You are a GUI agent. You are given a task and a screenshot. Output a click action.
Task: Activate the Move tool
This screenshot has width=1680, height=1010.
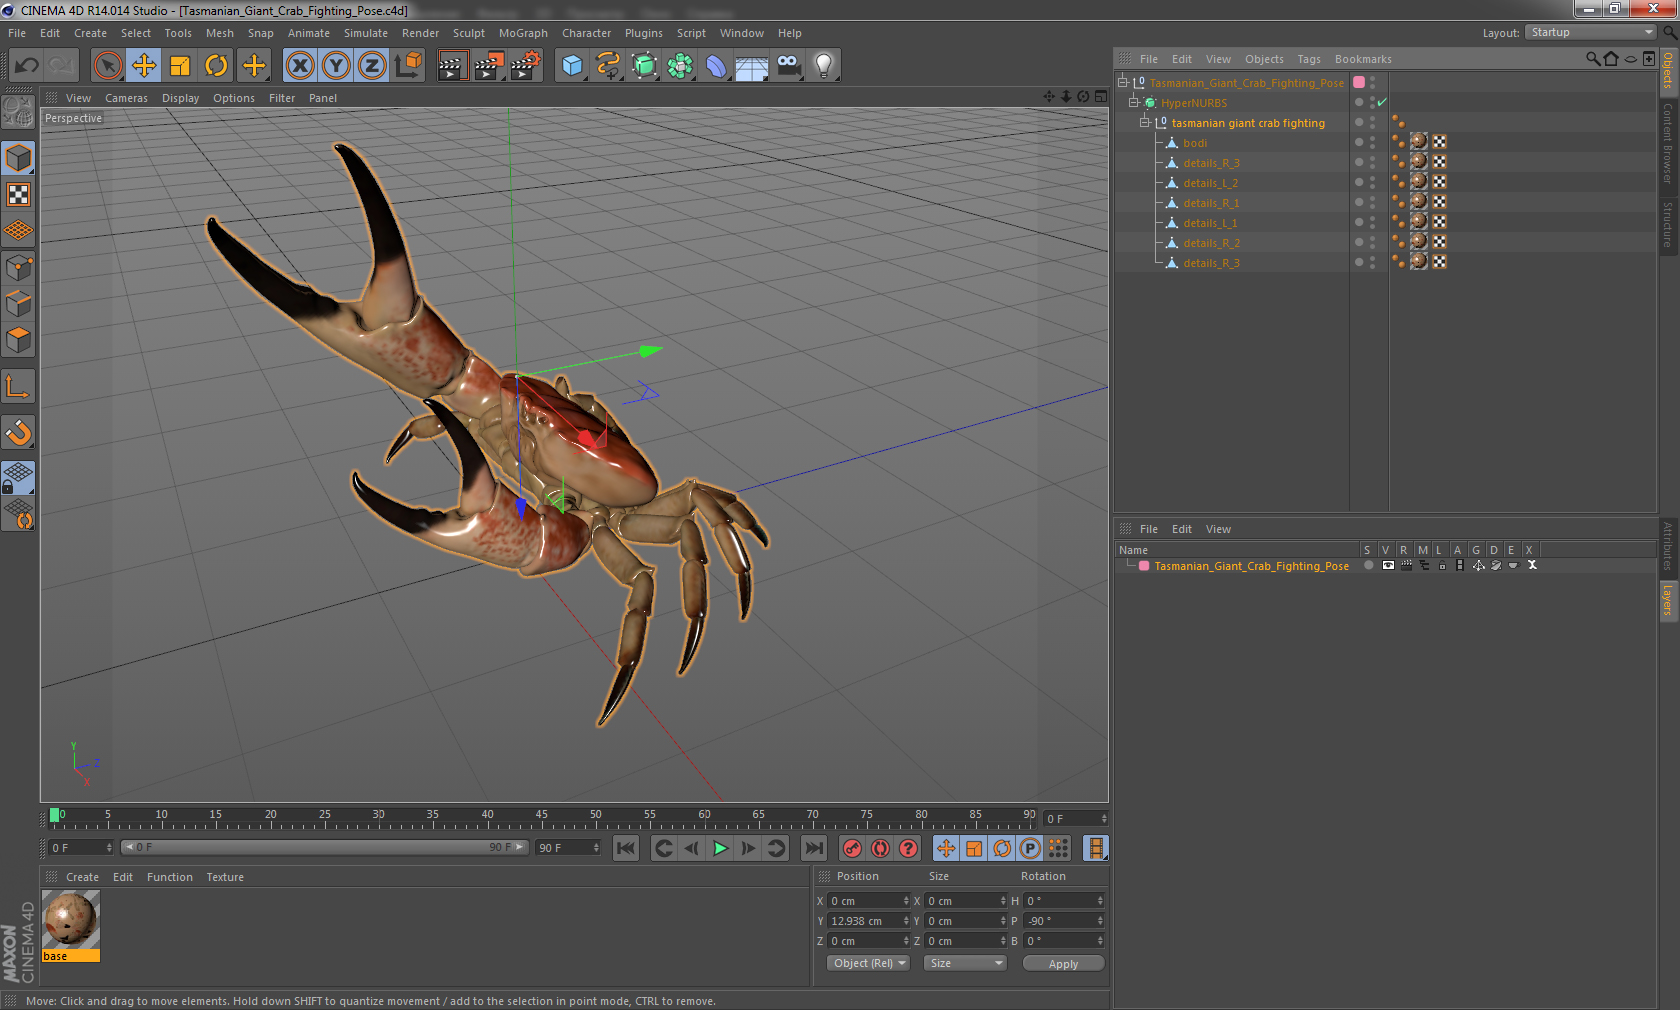144,66
